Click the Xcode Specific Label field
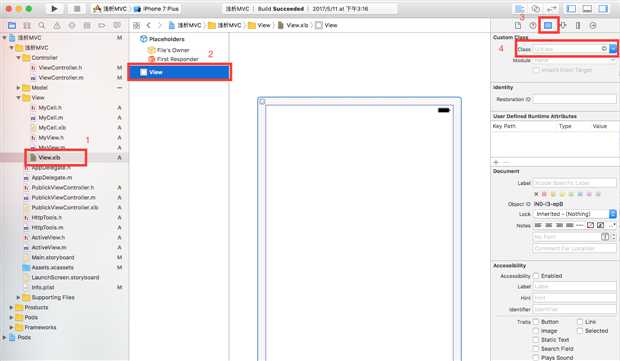 [575, 183]
